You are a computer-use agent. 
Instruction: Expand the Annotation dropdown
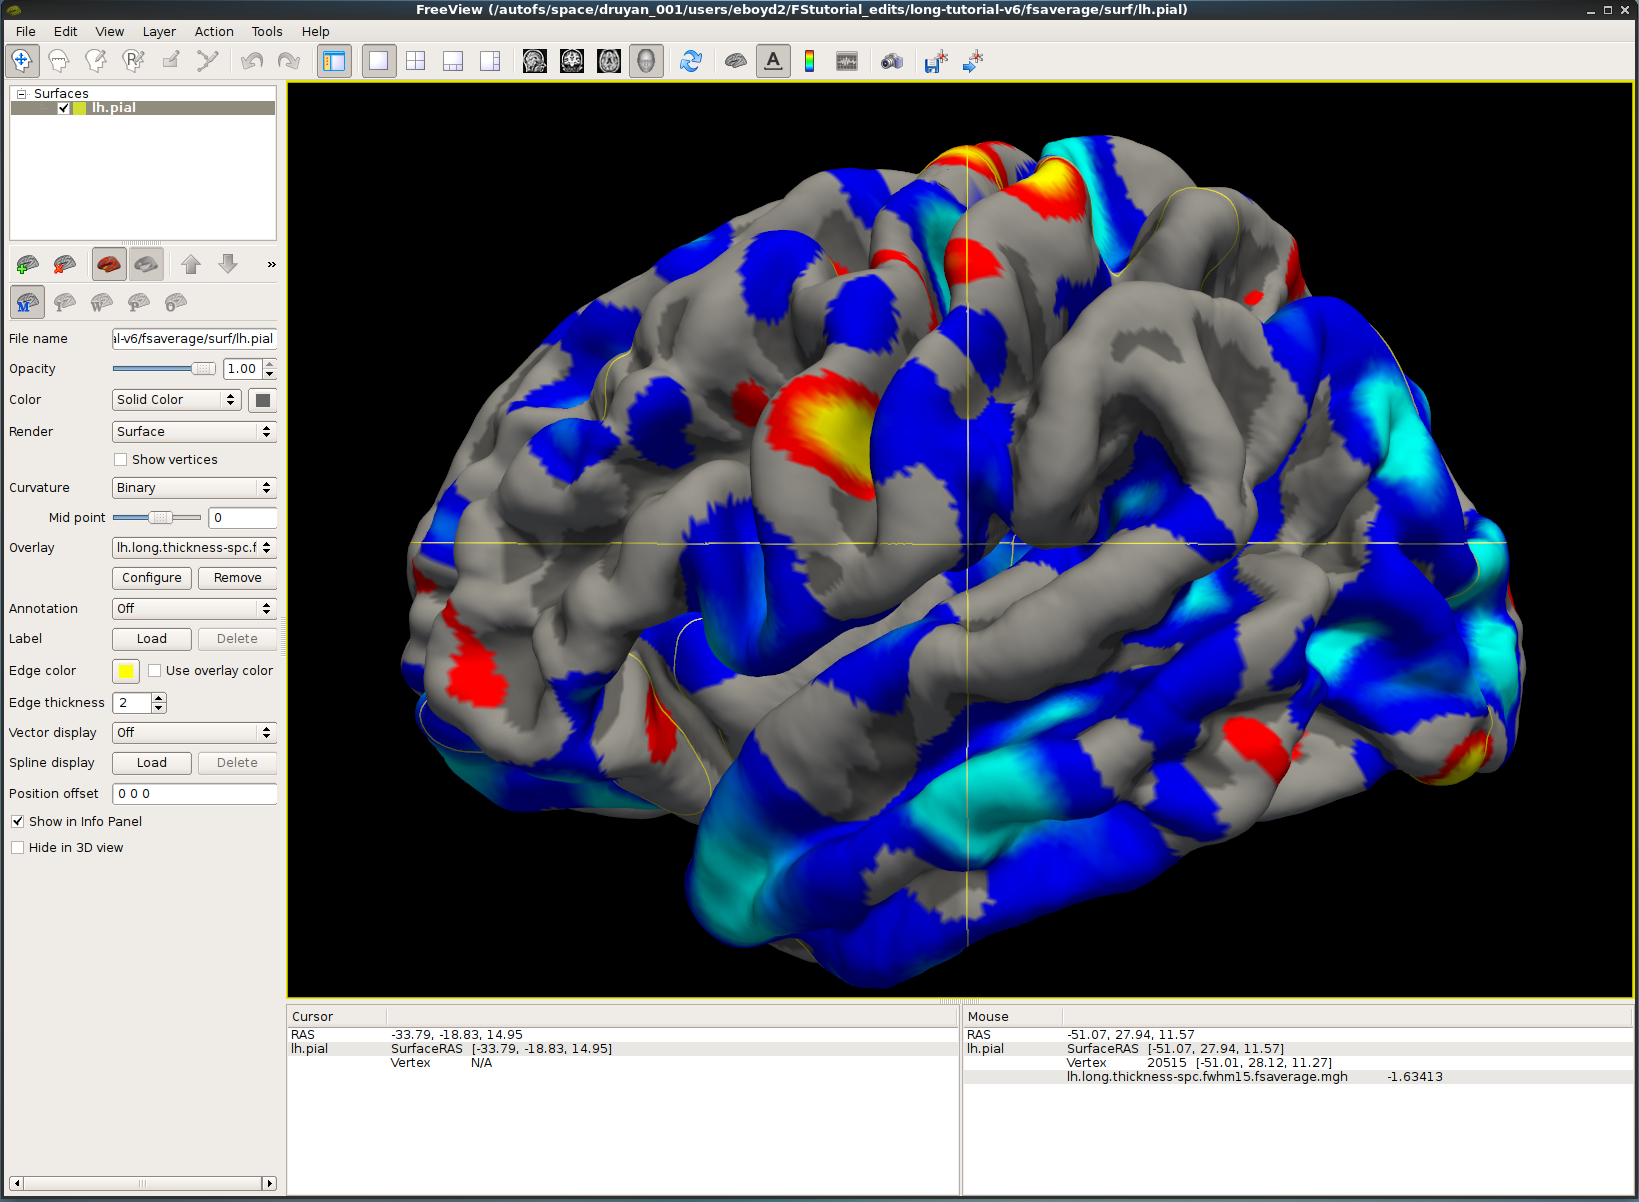pyautogui.click(x=193, y=609)
